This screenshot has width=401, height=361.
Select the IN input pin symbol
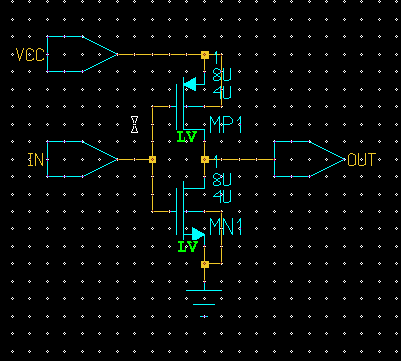82,159
